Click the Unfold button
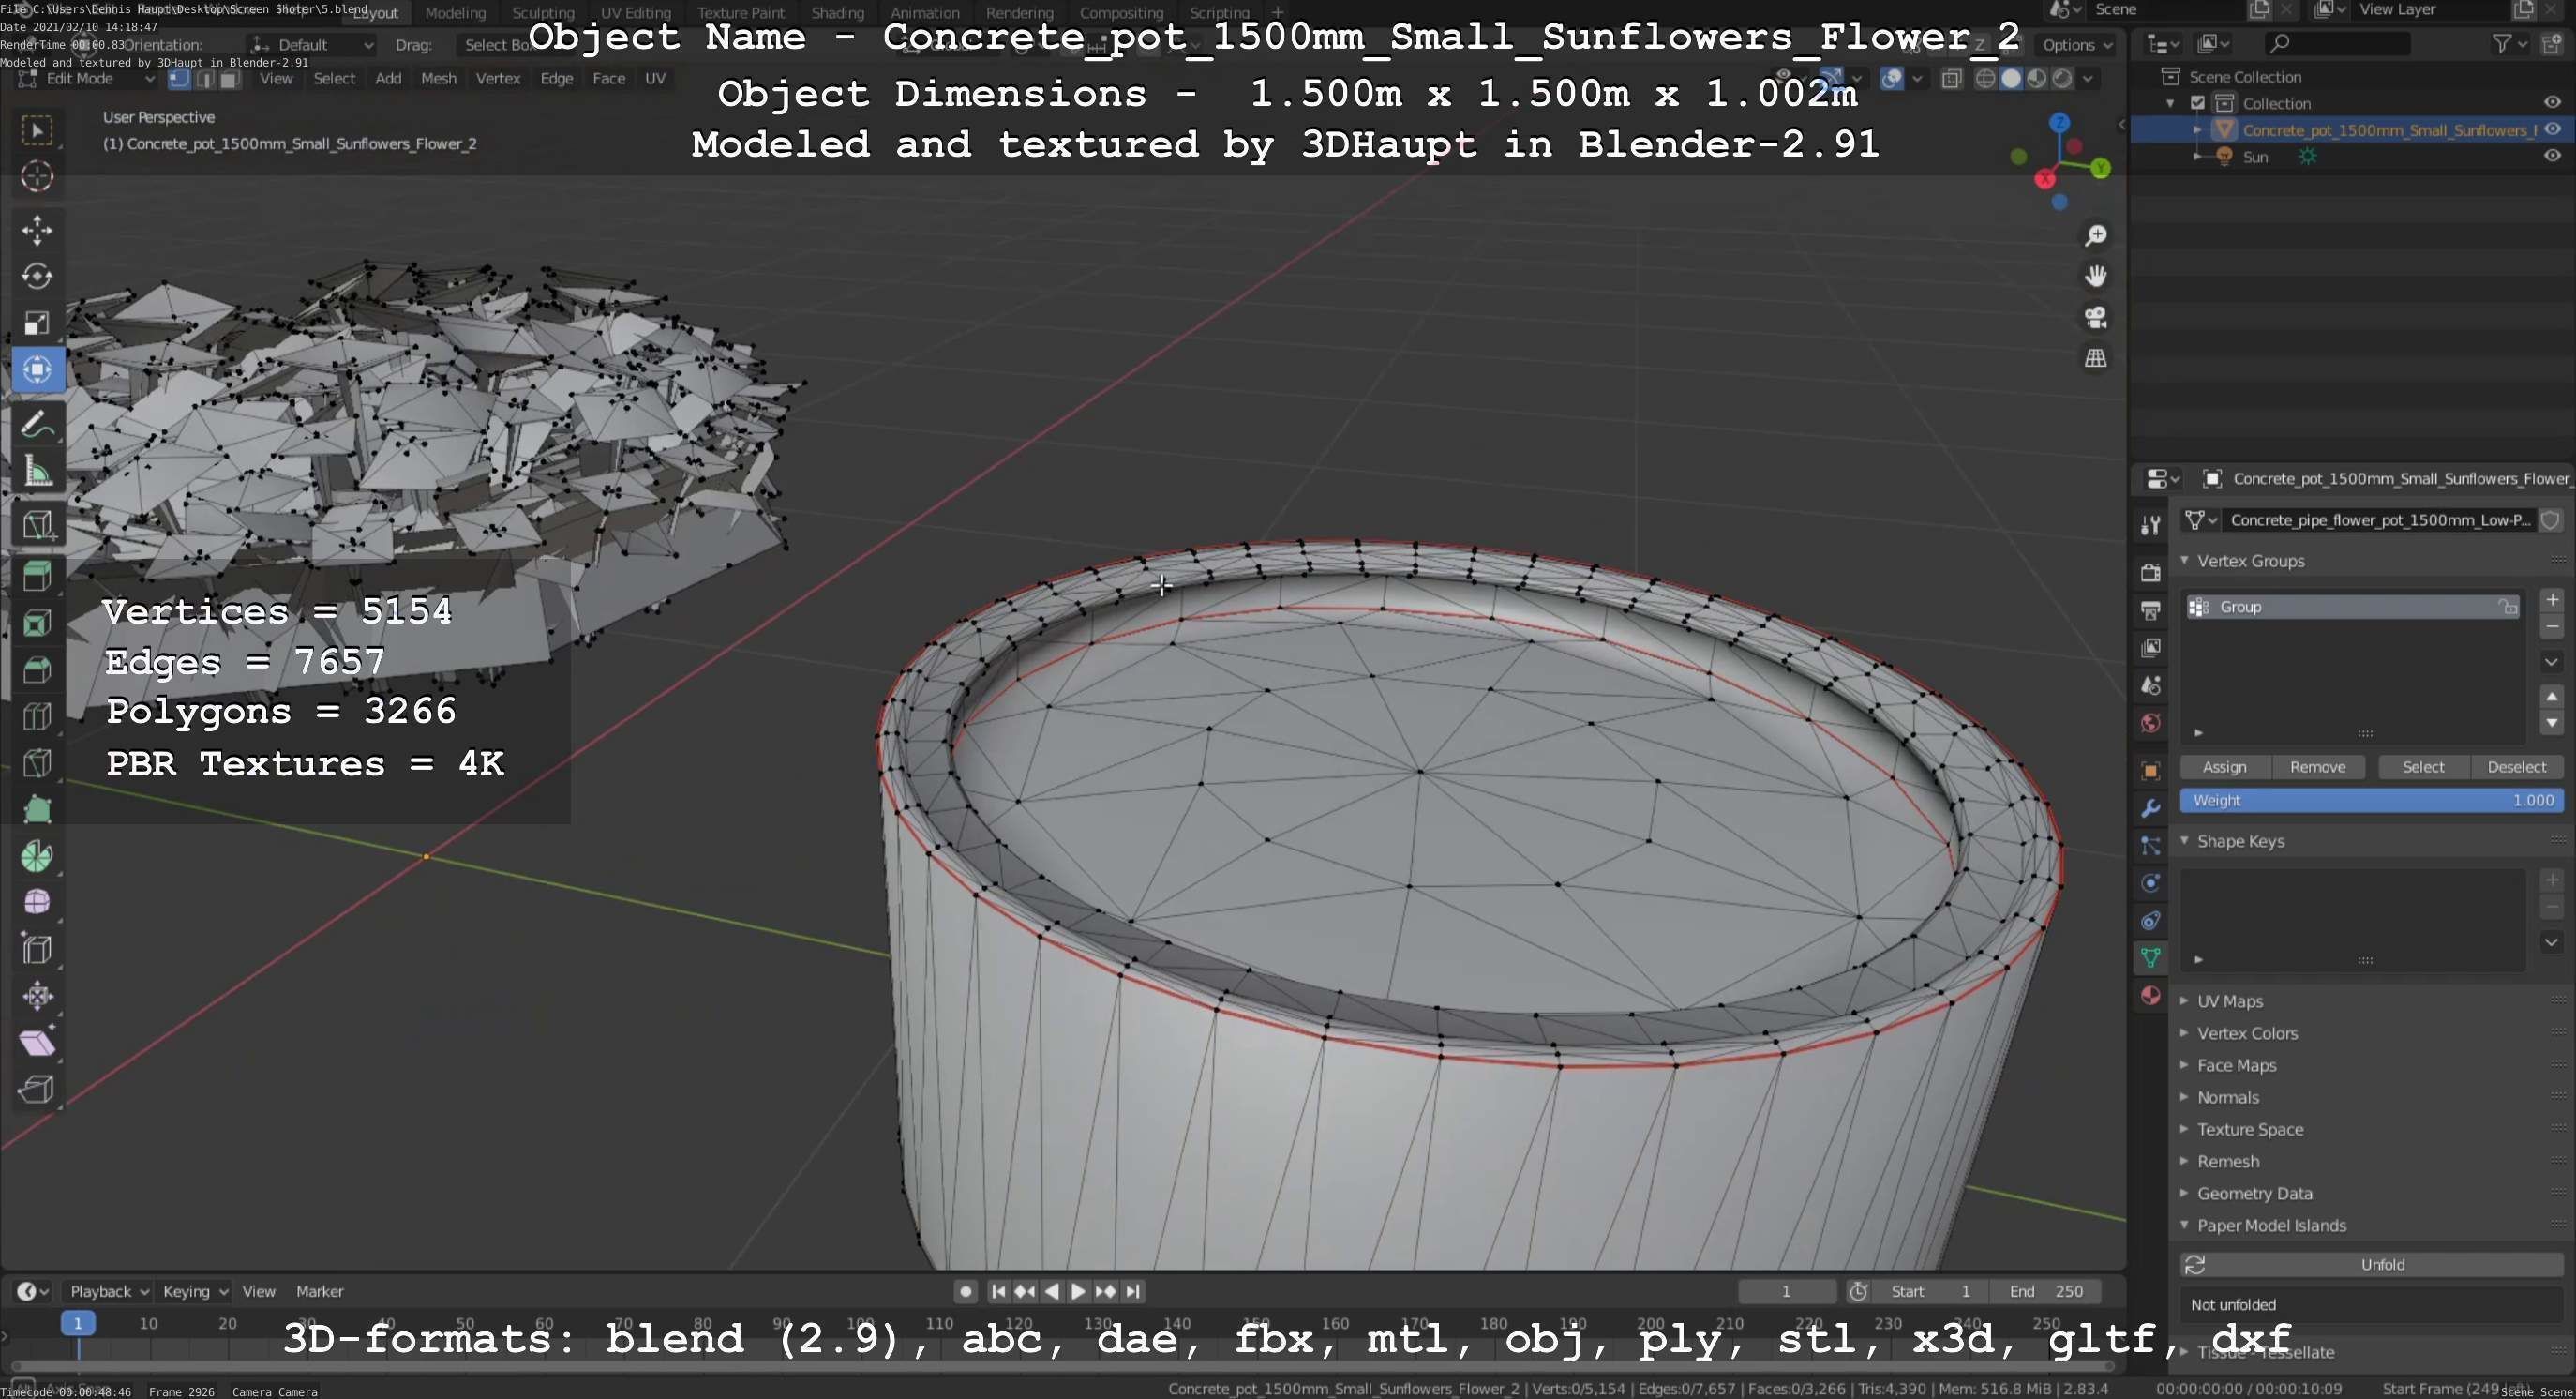Screen dimensions: 2576x1399 click(2371, 1265)
